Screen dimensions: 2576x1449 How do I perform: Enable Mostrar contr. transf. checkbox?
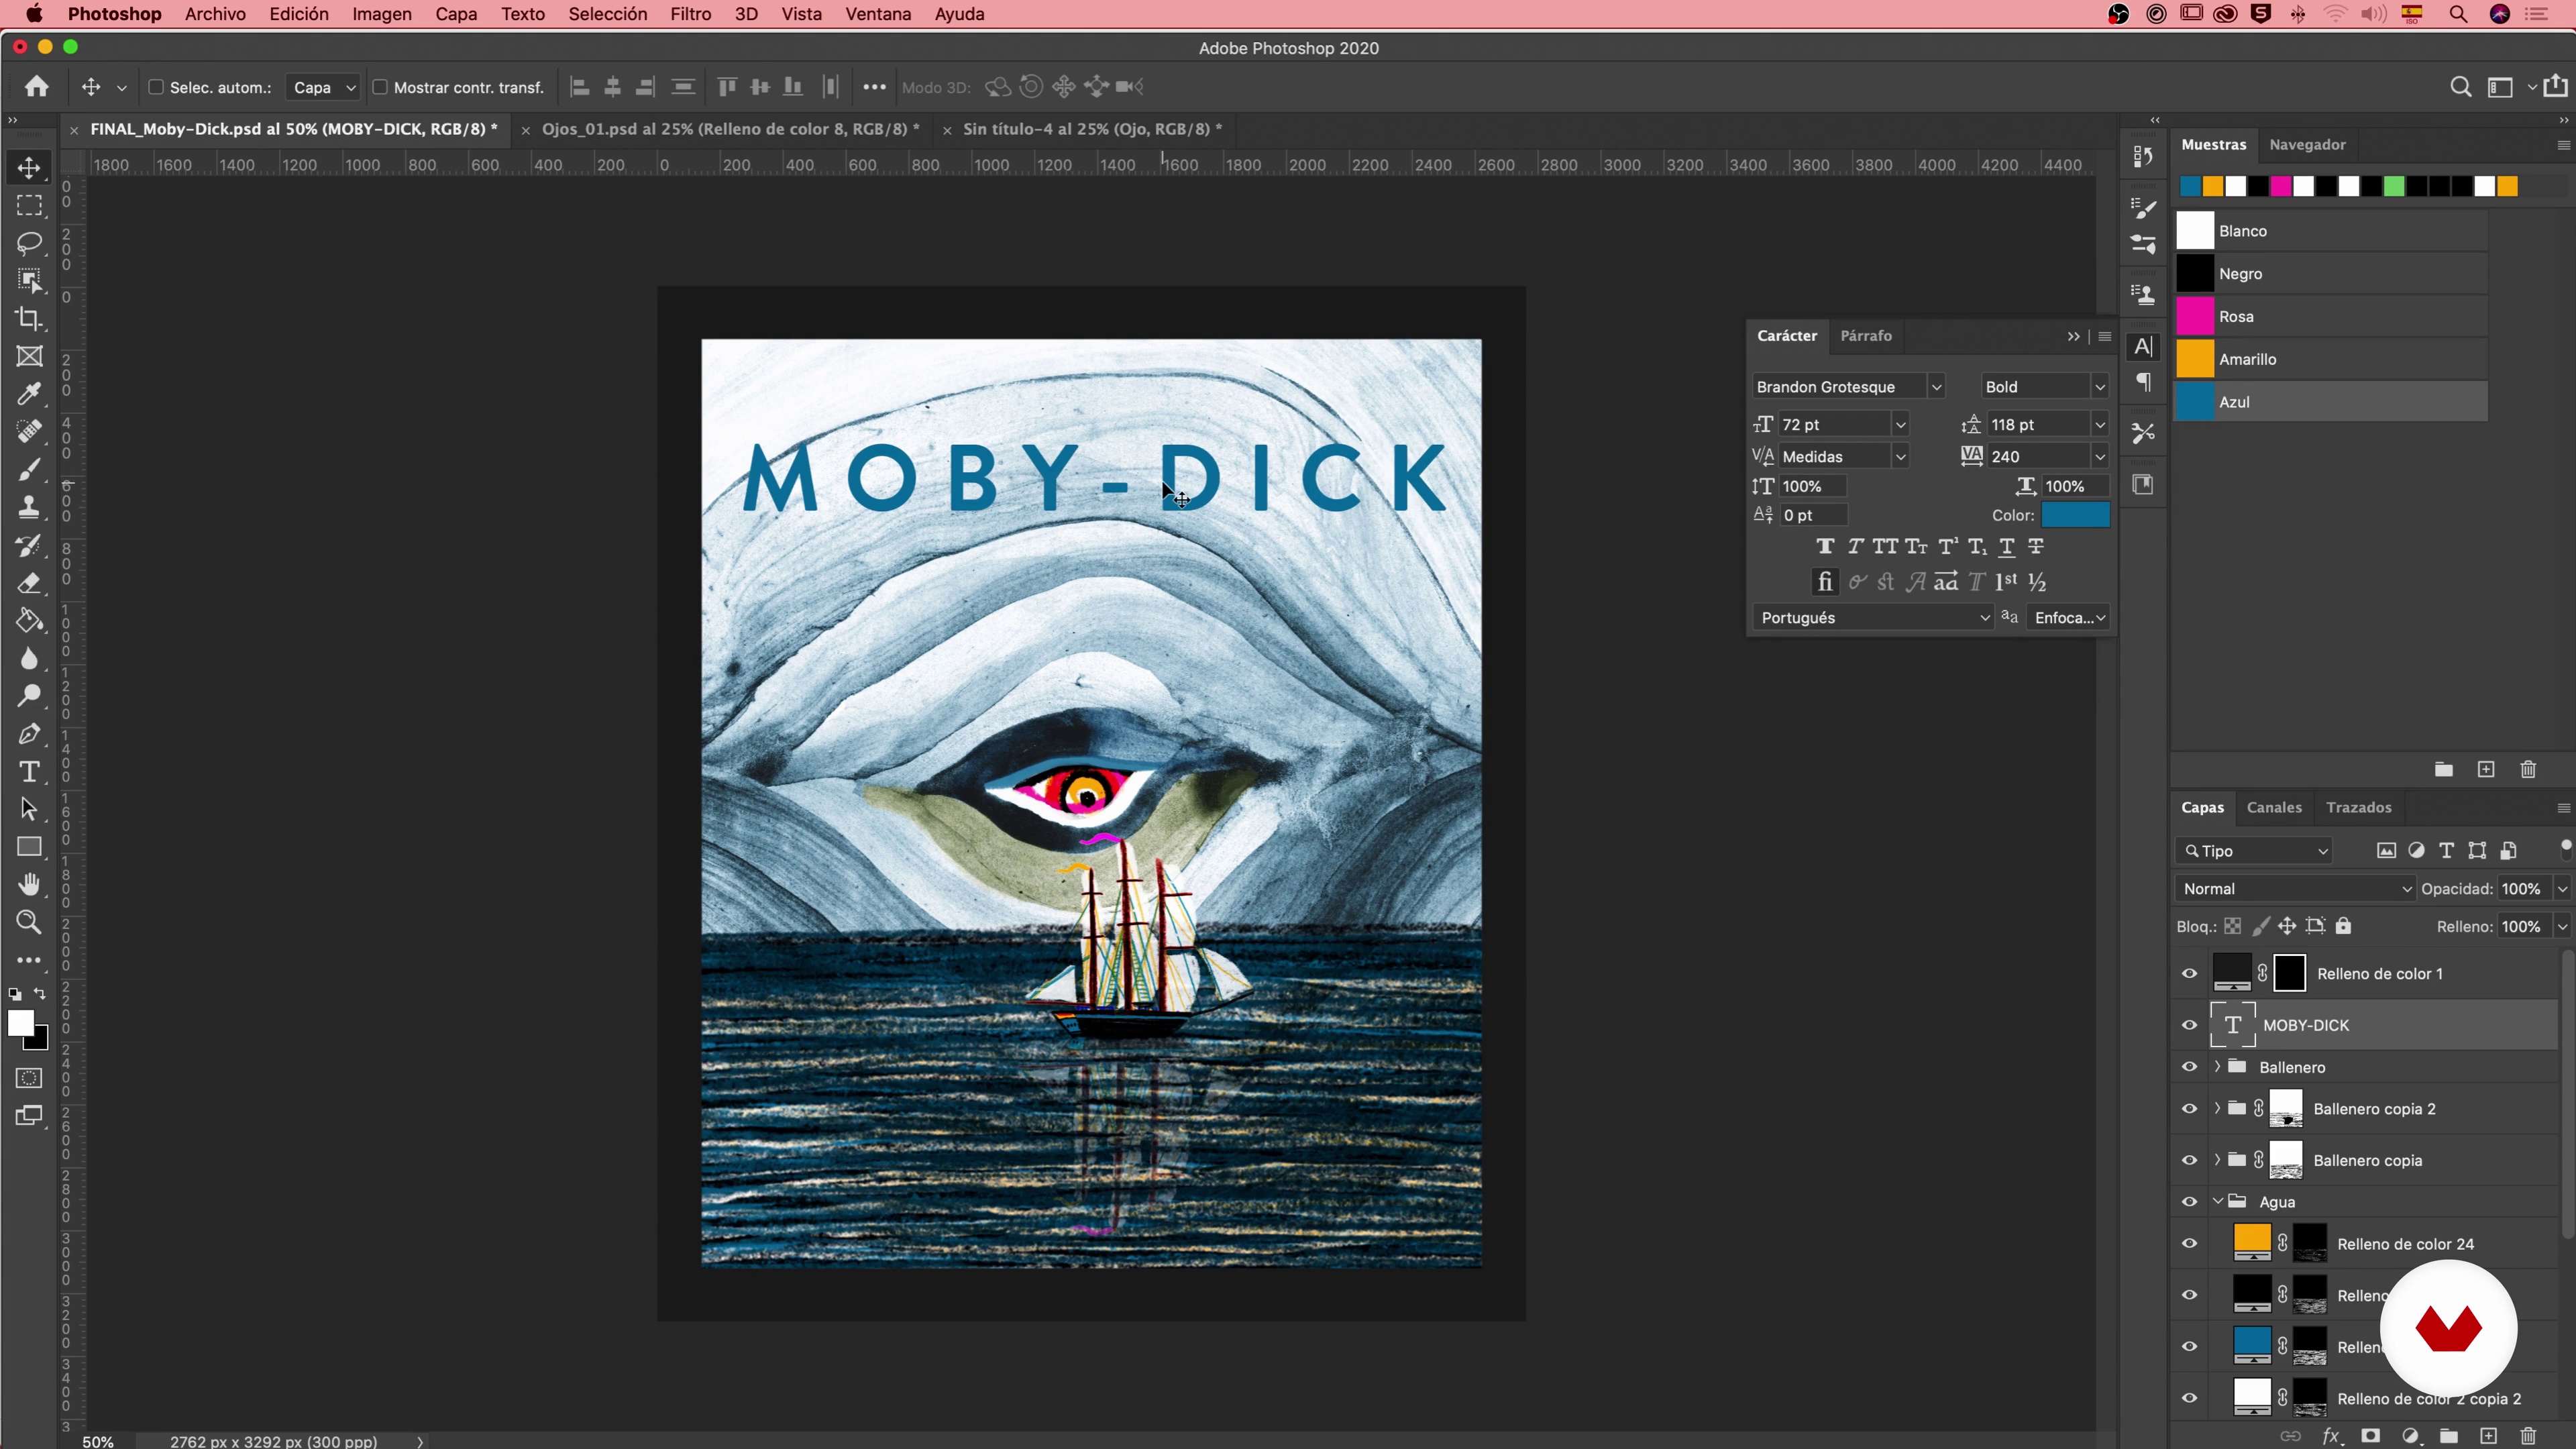[380, 87]
